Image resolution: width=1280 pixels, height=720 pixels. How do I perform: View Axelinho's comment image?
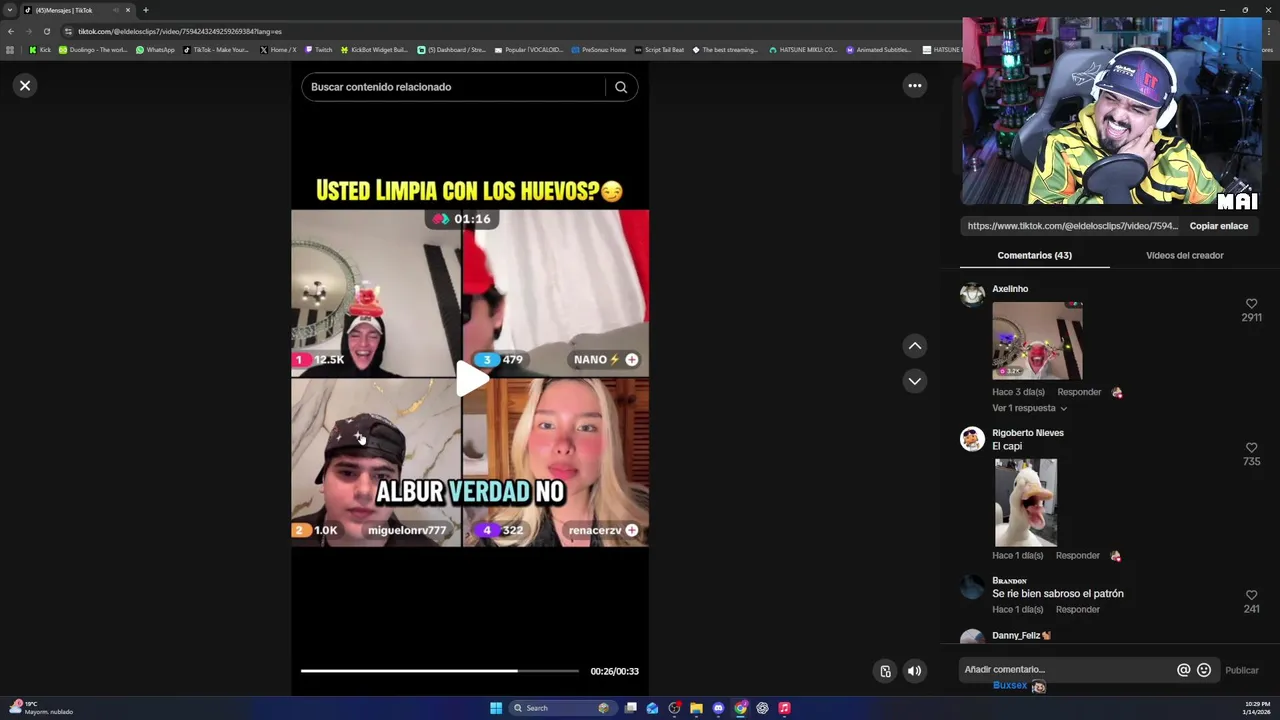click(x=1037, y=341)
